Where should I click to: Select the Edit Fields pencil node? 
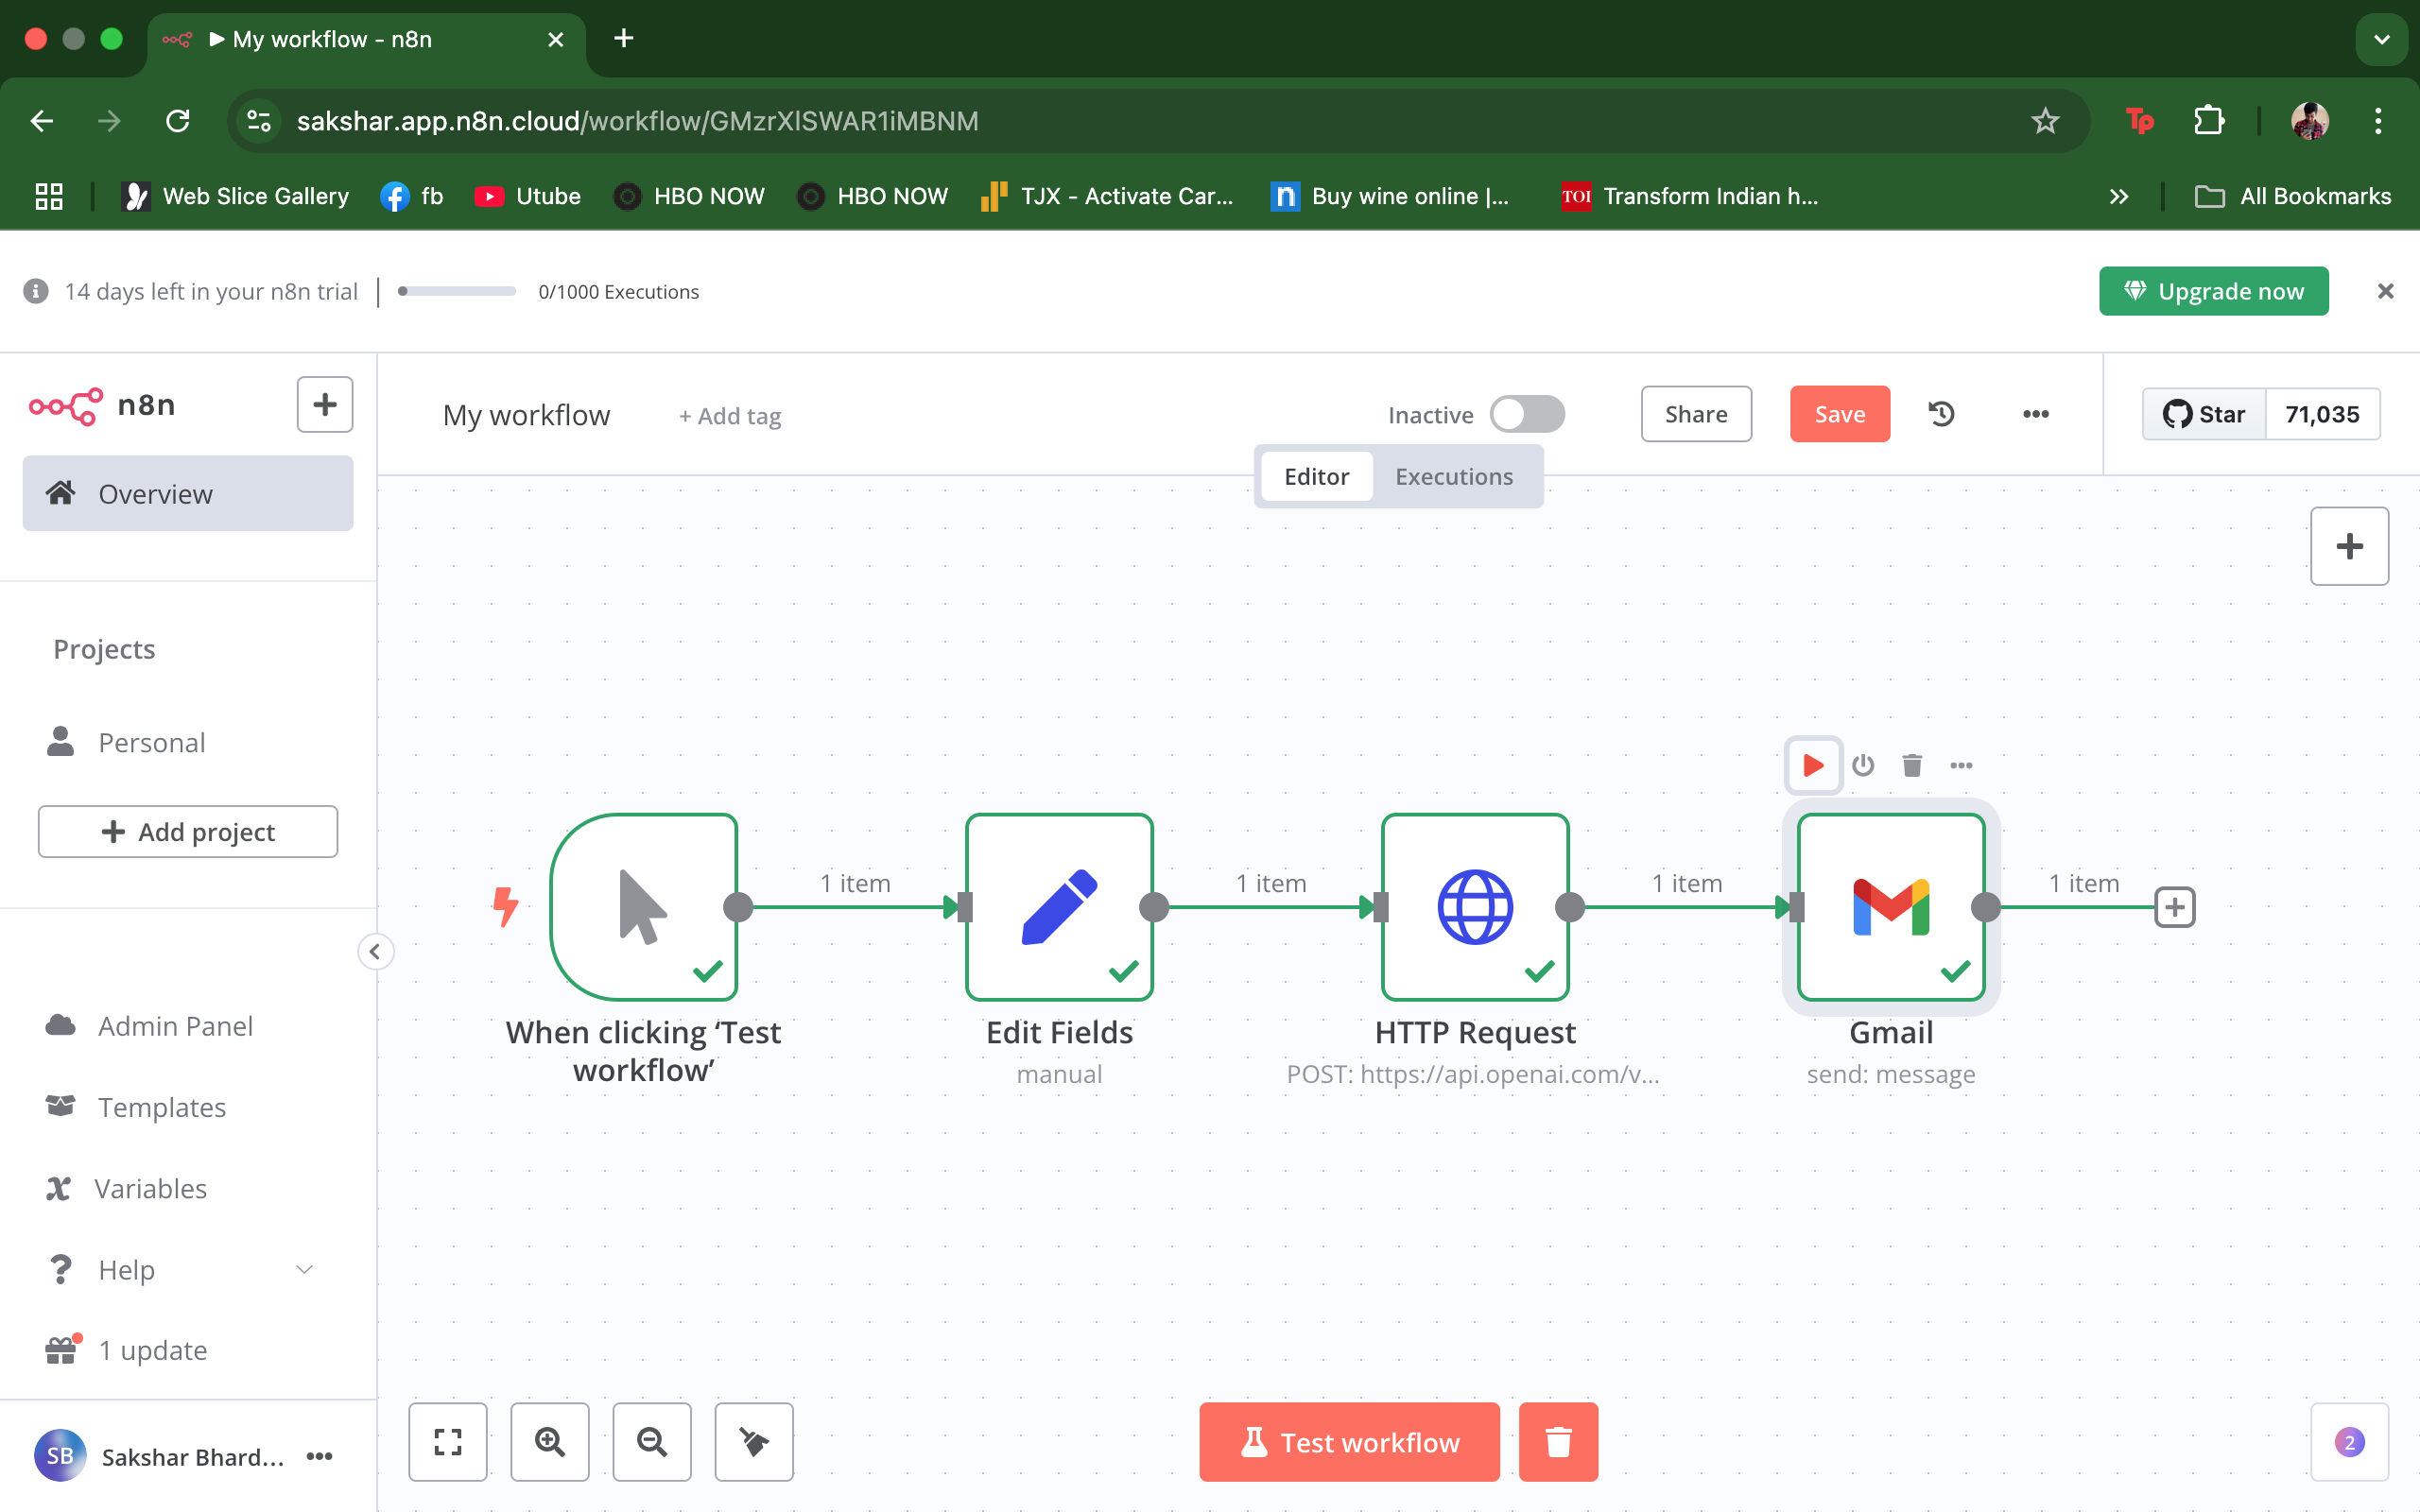click(1059, 906)
